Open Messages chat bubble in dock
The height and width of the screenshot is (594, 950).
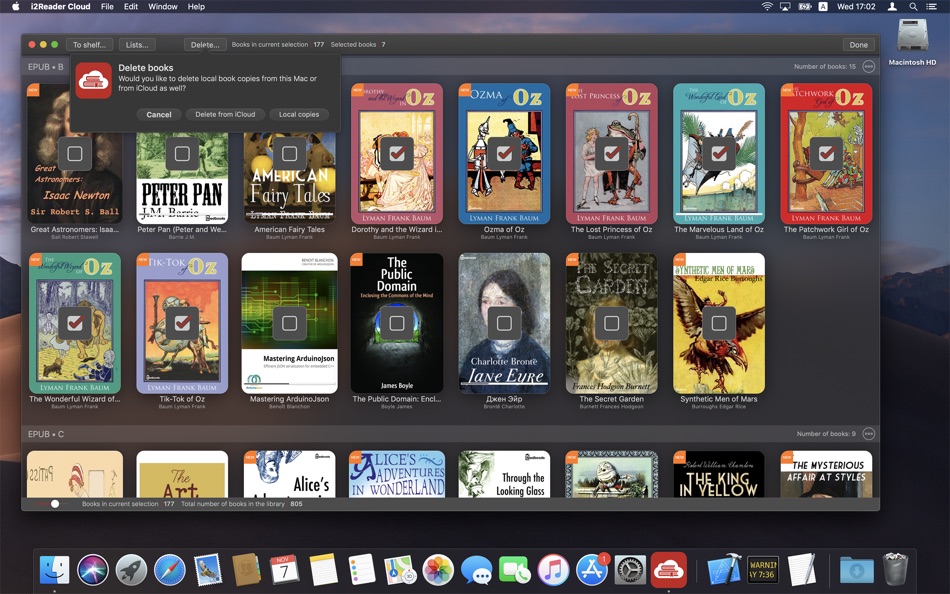coord(477,570)
